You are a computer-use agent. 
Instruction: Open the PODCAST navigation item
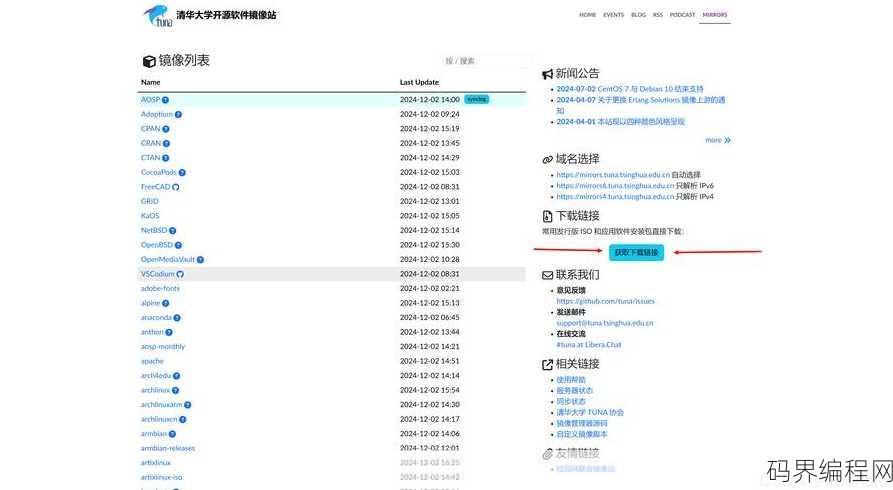[x=682, y=15]
